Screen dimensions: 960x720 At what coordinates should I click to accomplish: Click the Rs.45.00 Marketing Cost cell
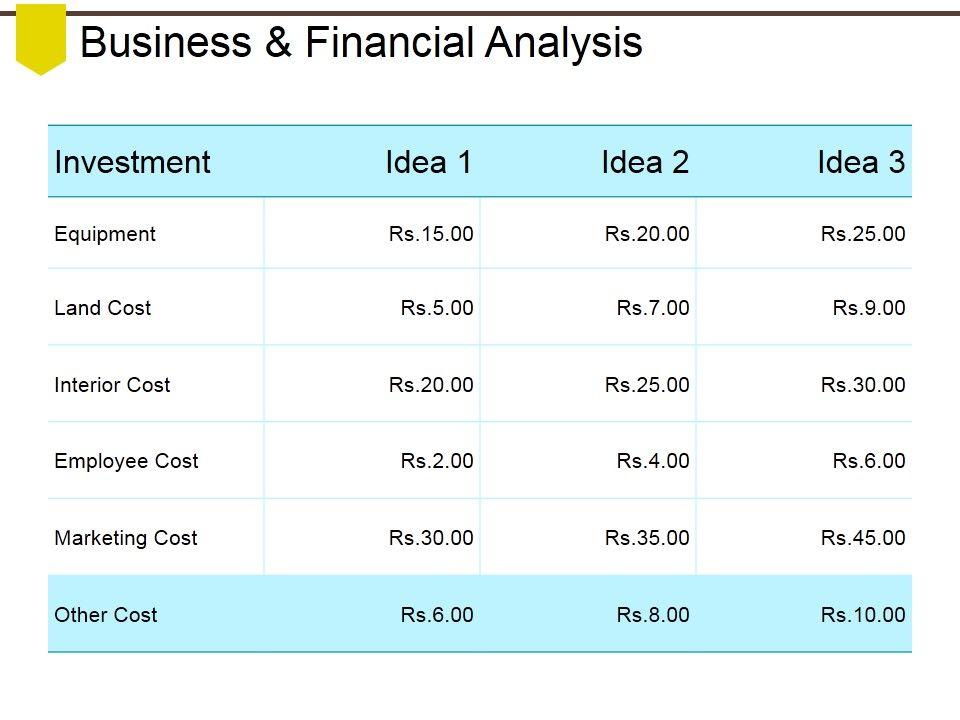[x=863, y=538]
